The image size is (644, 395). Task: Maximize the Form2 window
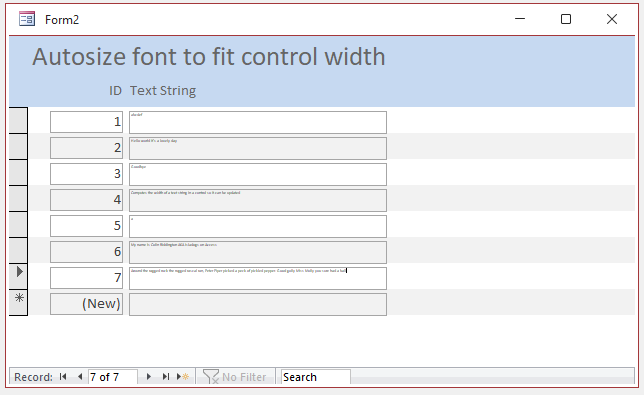point(566,19)
